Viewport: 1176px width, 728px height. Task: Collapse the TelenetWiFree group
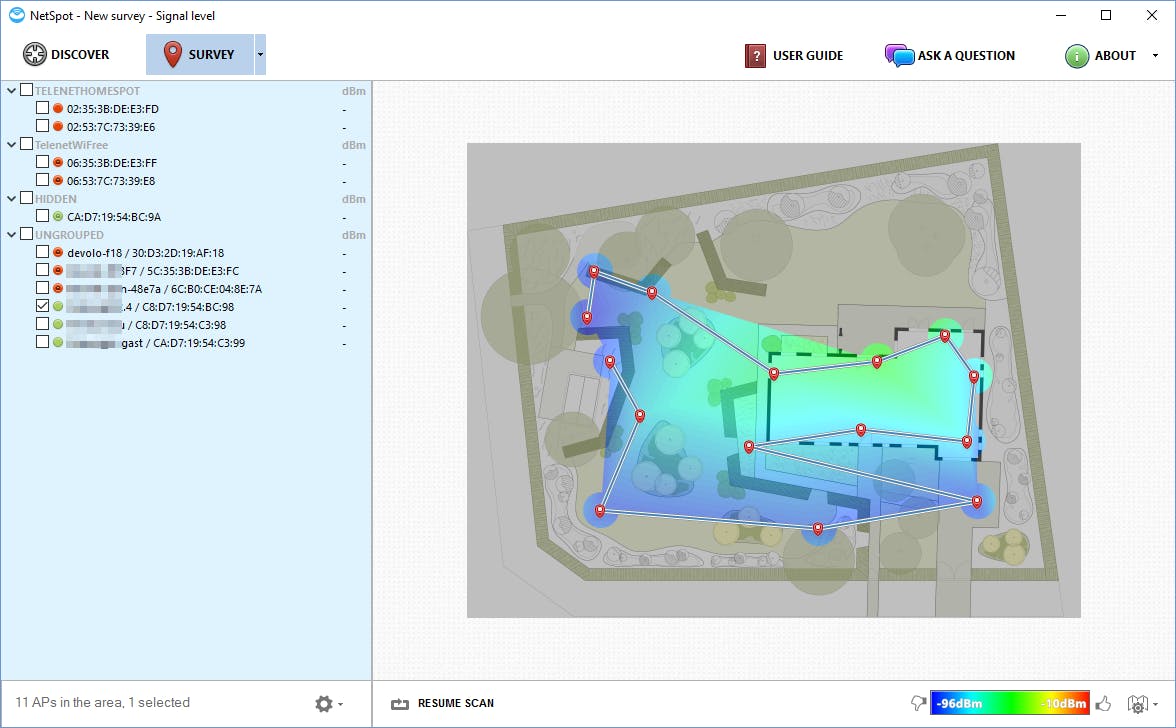(x=11, y=145)
